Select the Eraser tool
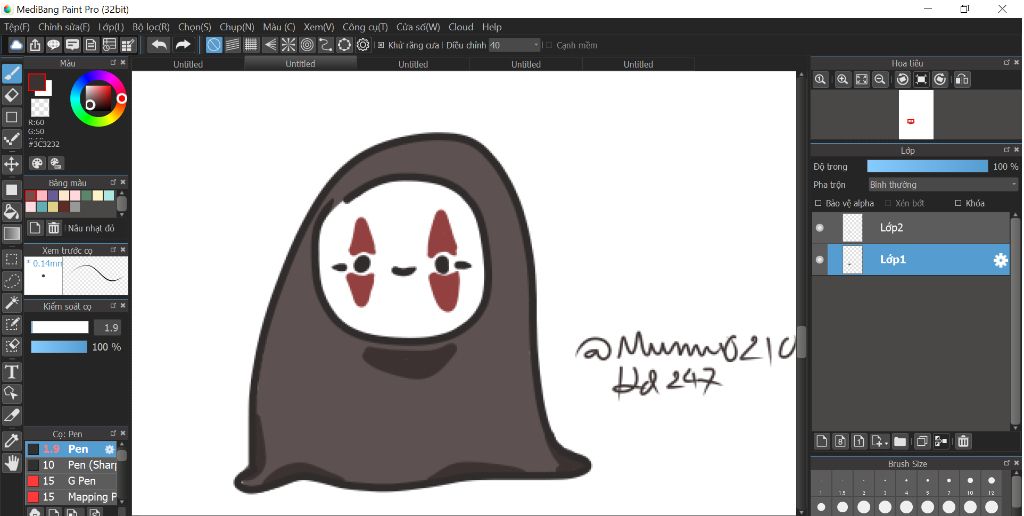 [x=12, y=95]
